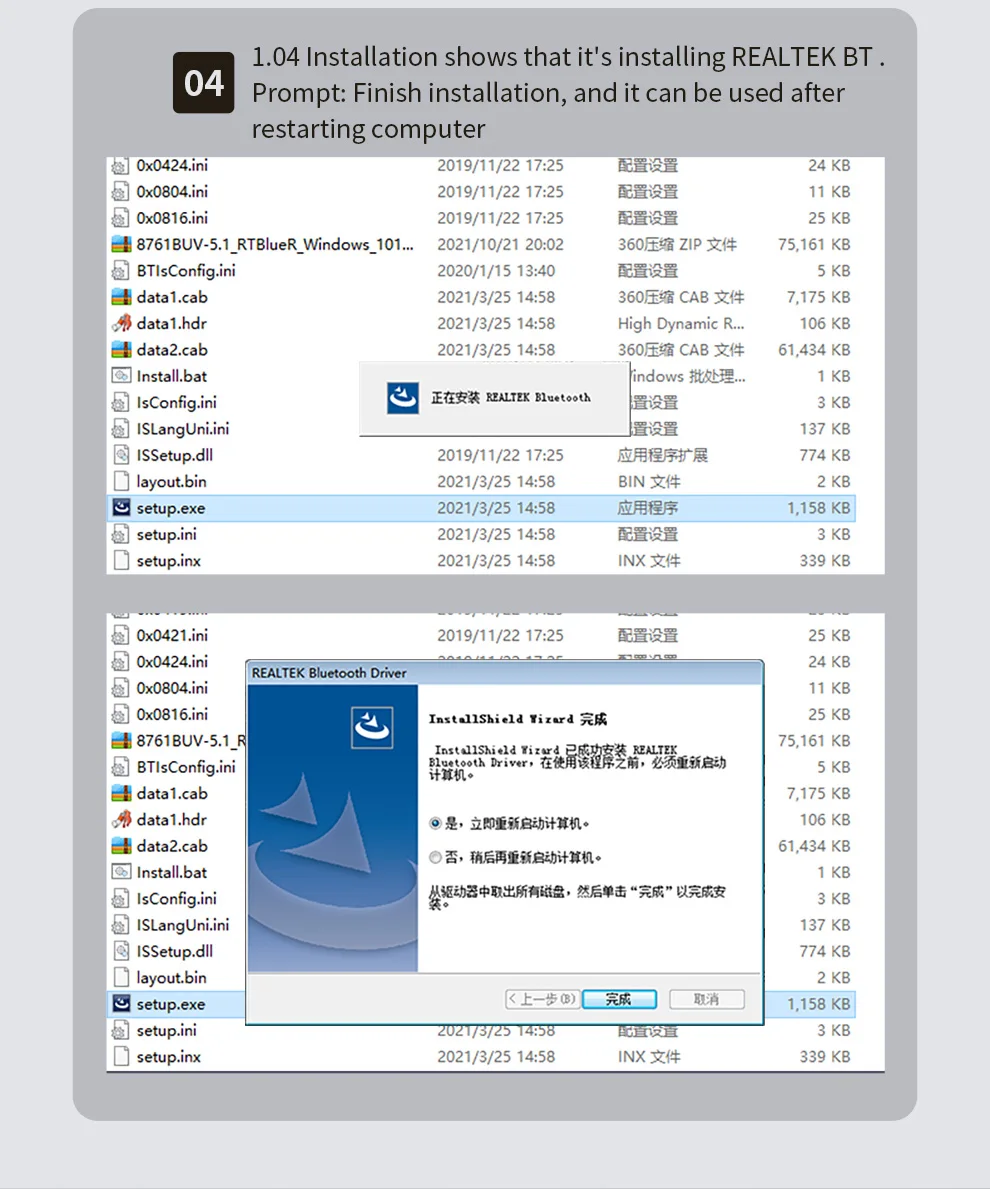Click the ISSetup.dll icon in the lower file list
This screenshot has height=1189, width=990.
coord(121,951)
